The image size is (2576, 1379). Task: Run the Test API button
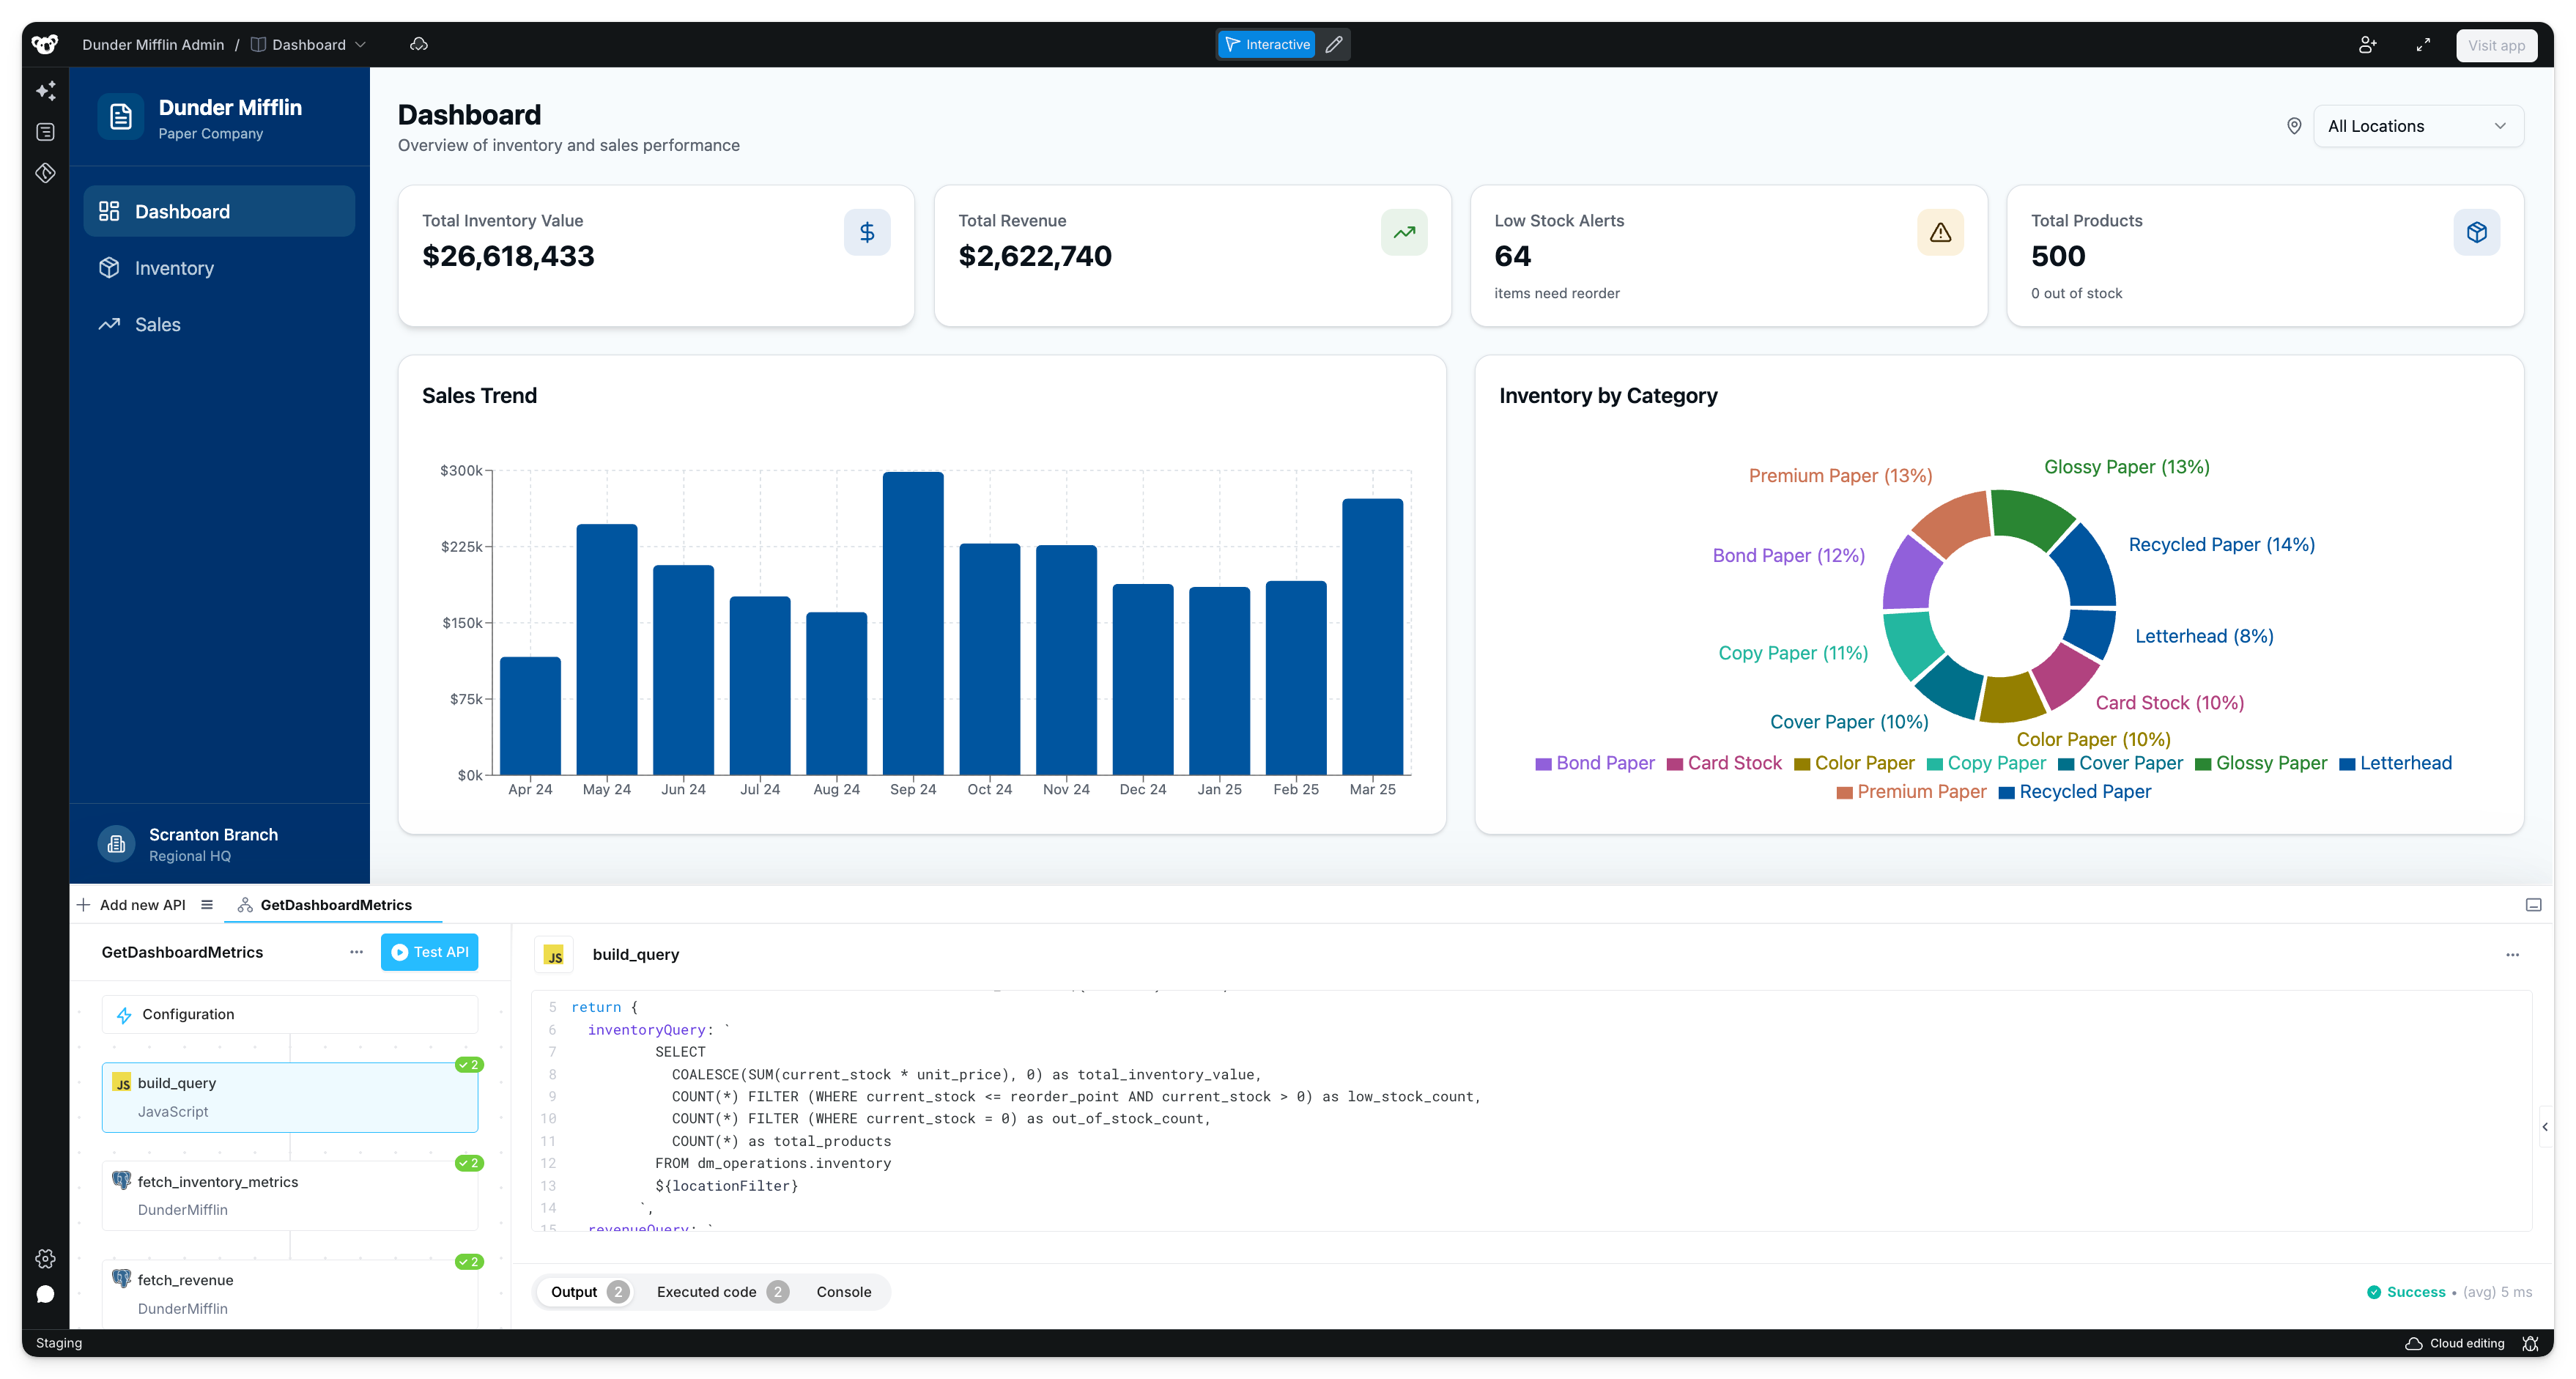click(429, 952)
